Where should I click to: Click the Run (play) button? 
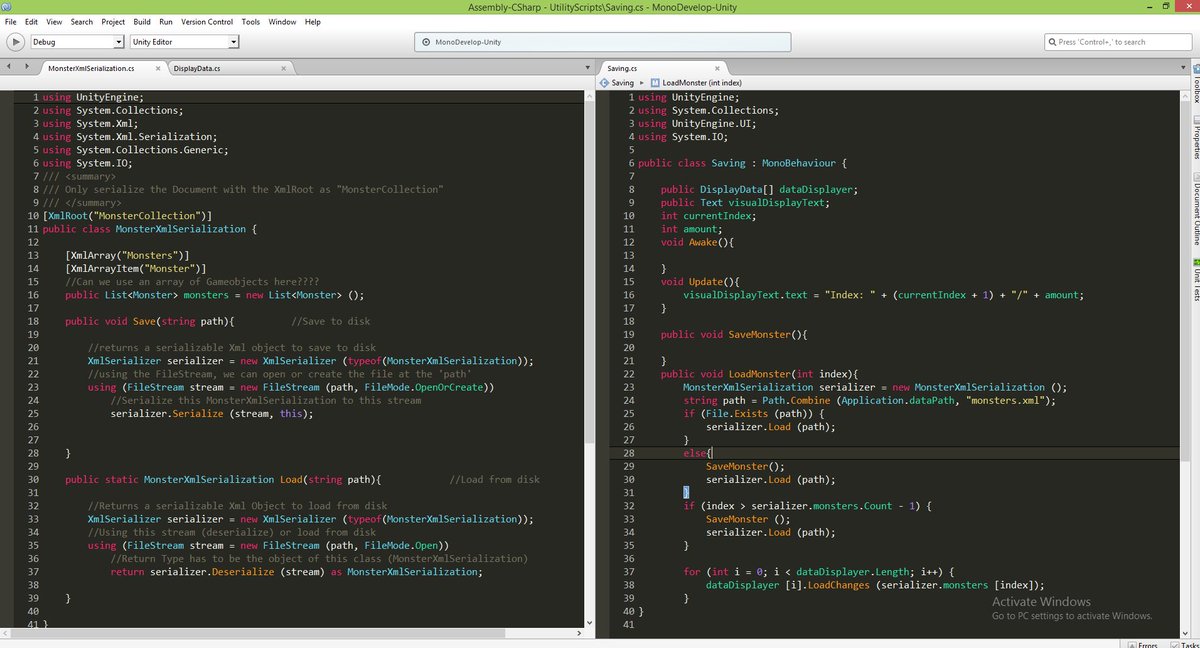coord(15,42)
